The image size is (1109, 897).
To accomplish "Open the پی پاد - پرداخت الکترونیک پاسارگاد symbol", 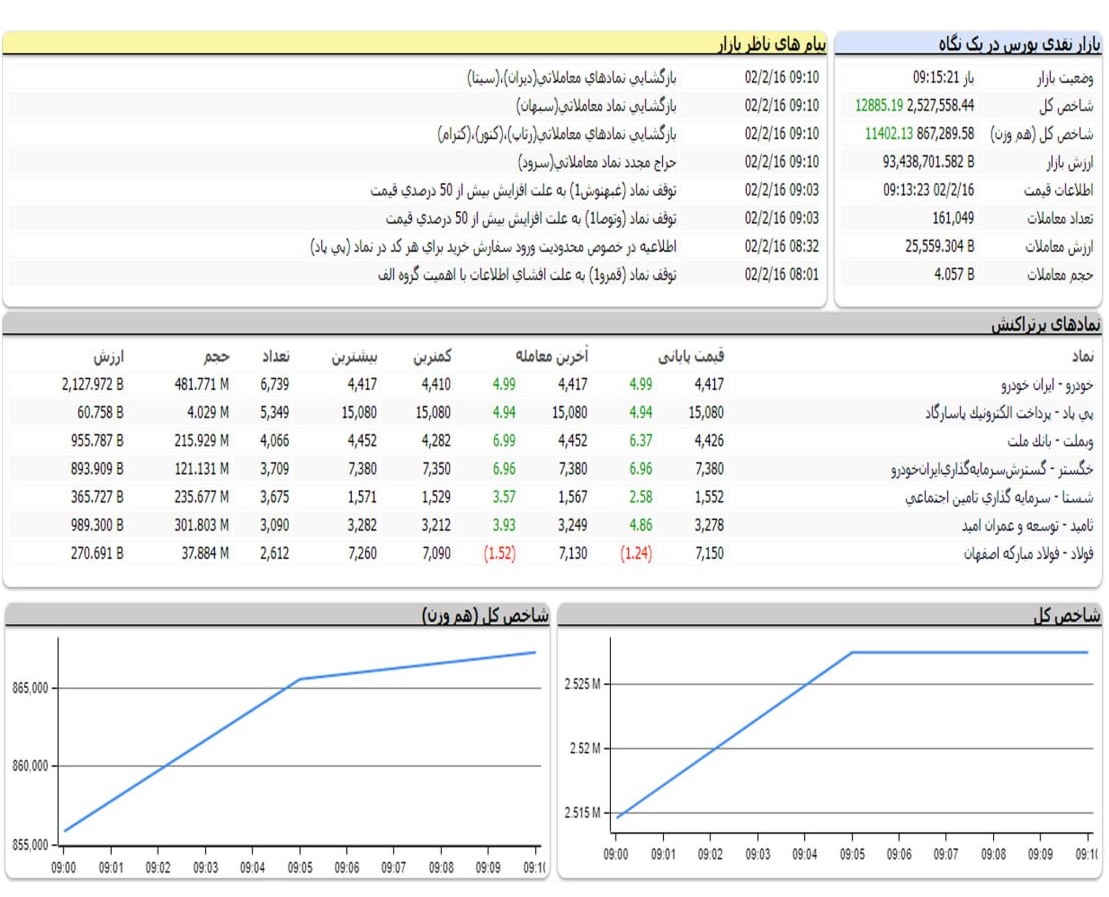I will 1009,413.
